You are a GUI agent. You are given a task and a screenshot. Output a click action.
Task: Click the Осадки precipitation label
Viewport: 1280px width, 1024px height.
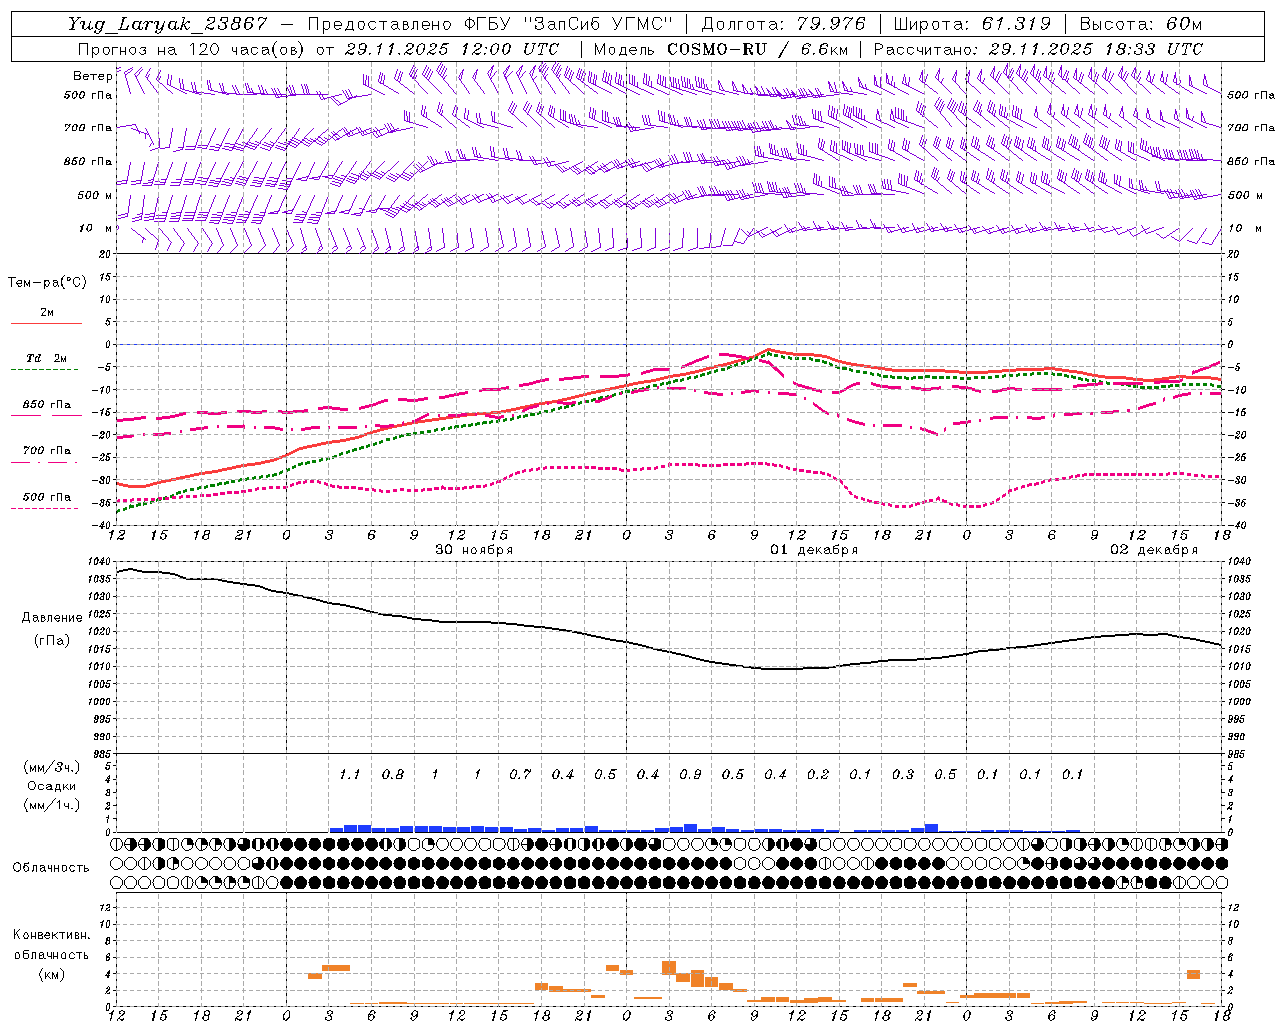click(51, 786)
